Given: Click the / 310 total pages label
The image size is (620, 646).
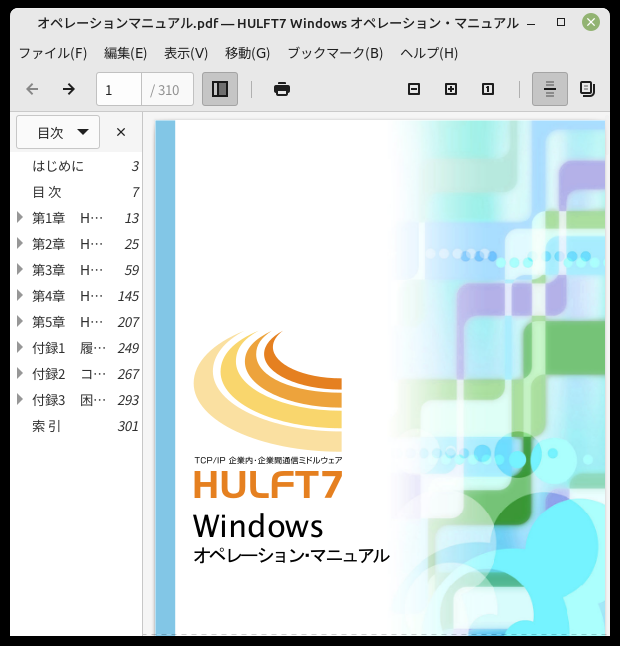Looking at the screenshot, I should (165, 90).
